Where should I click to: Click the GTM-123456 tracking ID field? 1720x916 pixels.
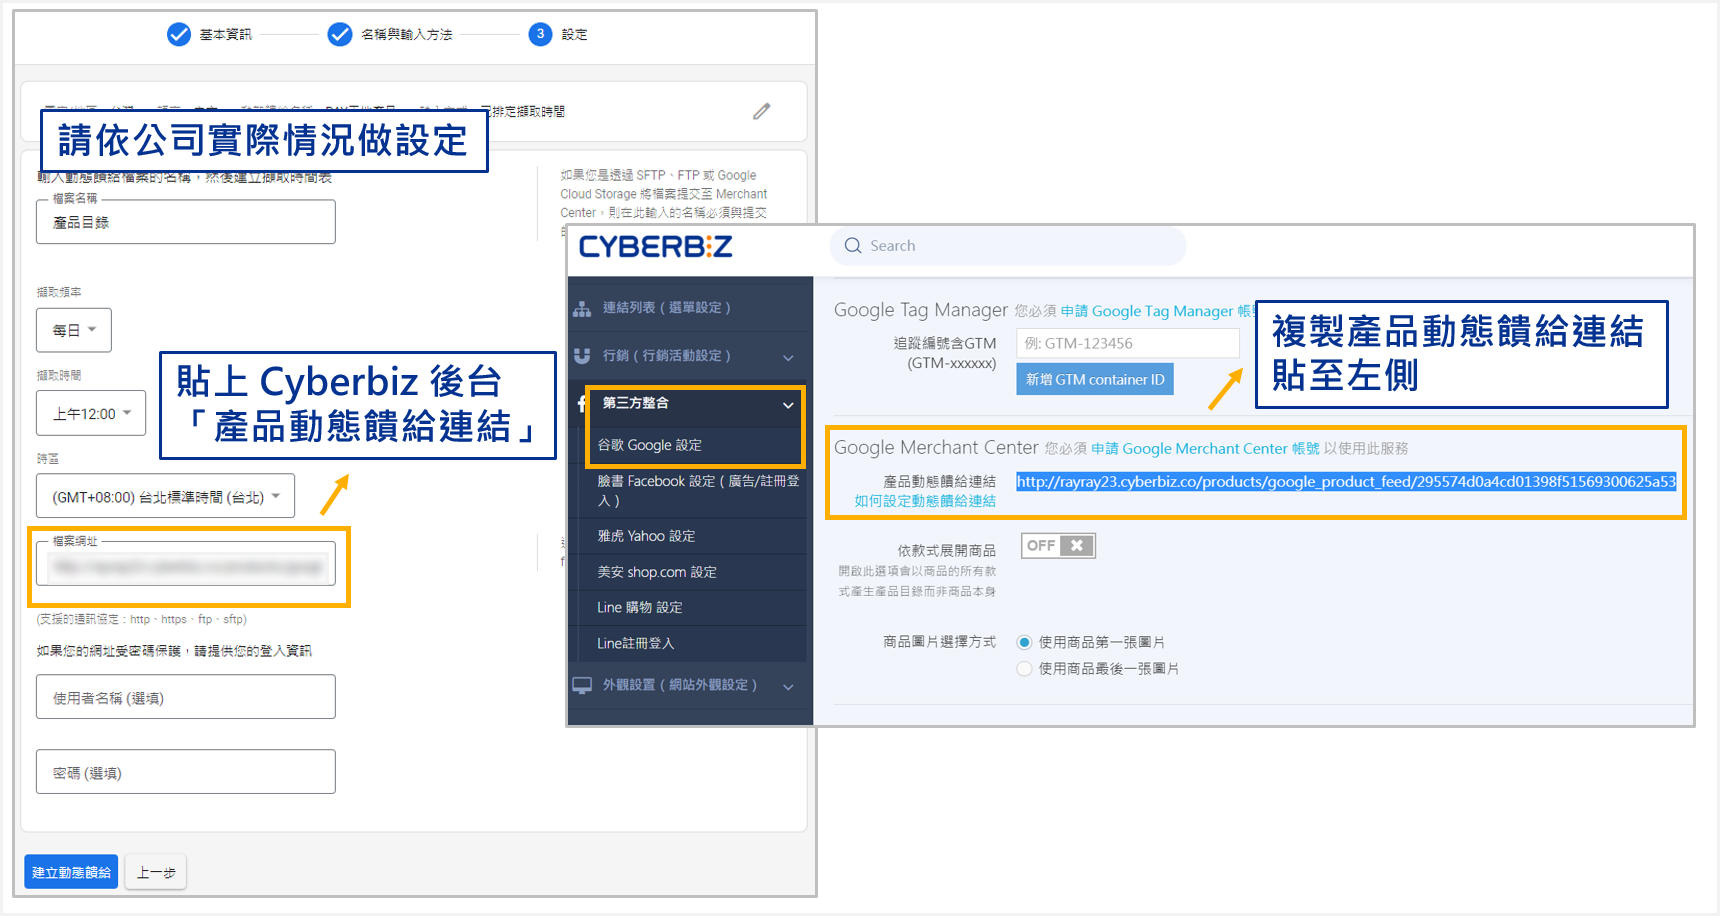point(1128,343)
